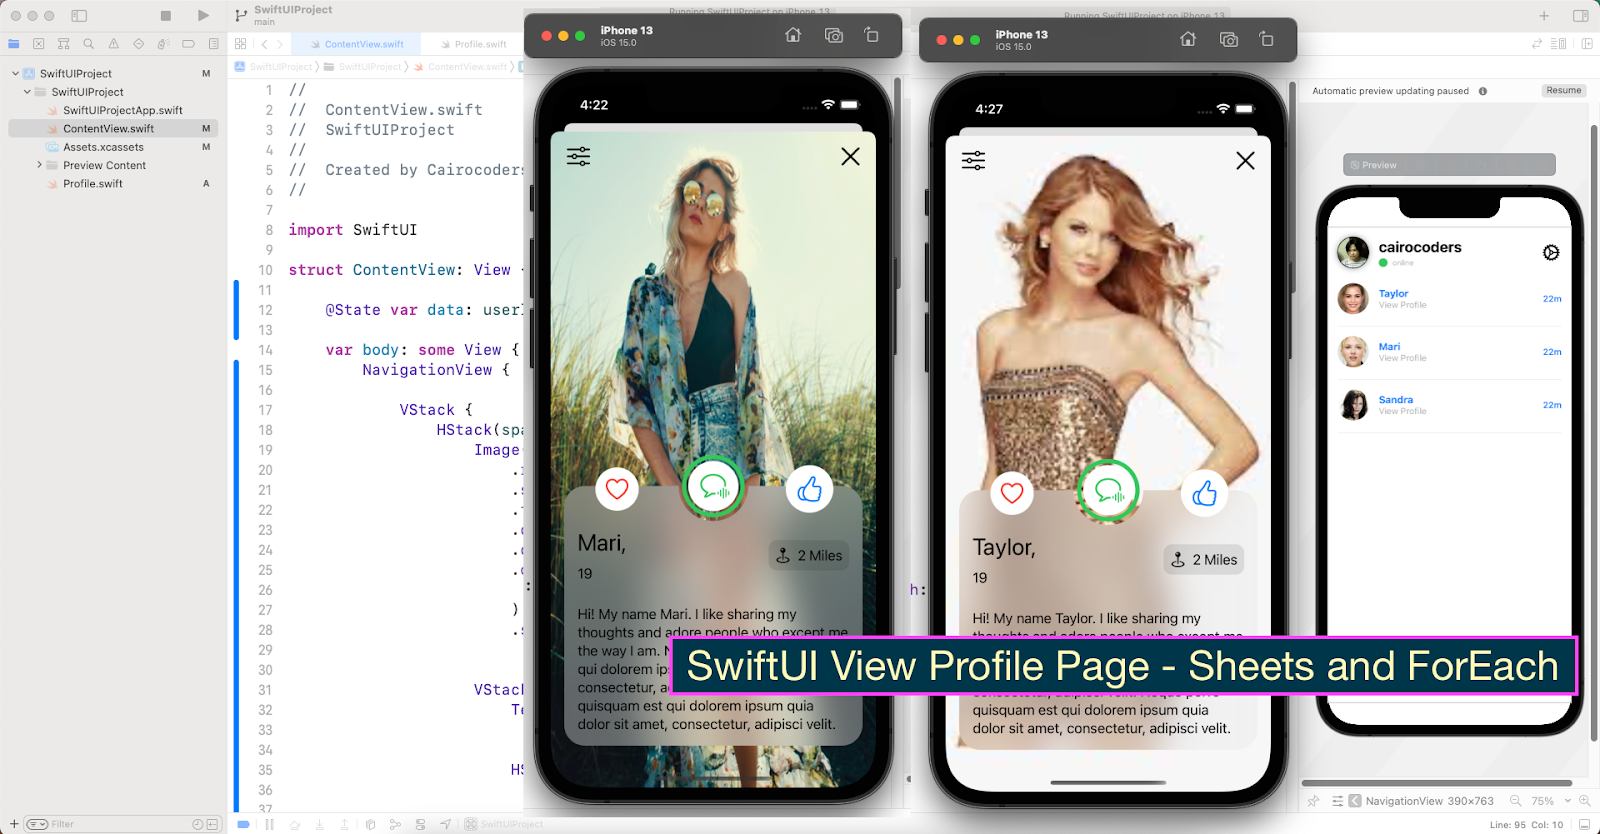This screenshot has width=1600, height=834.
Task: Switch to the Profile.swift editor tab
Action: [473, 44]
